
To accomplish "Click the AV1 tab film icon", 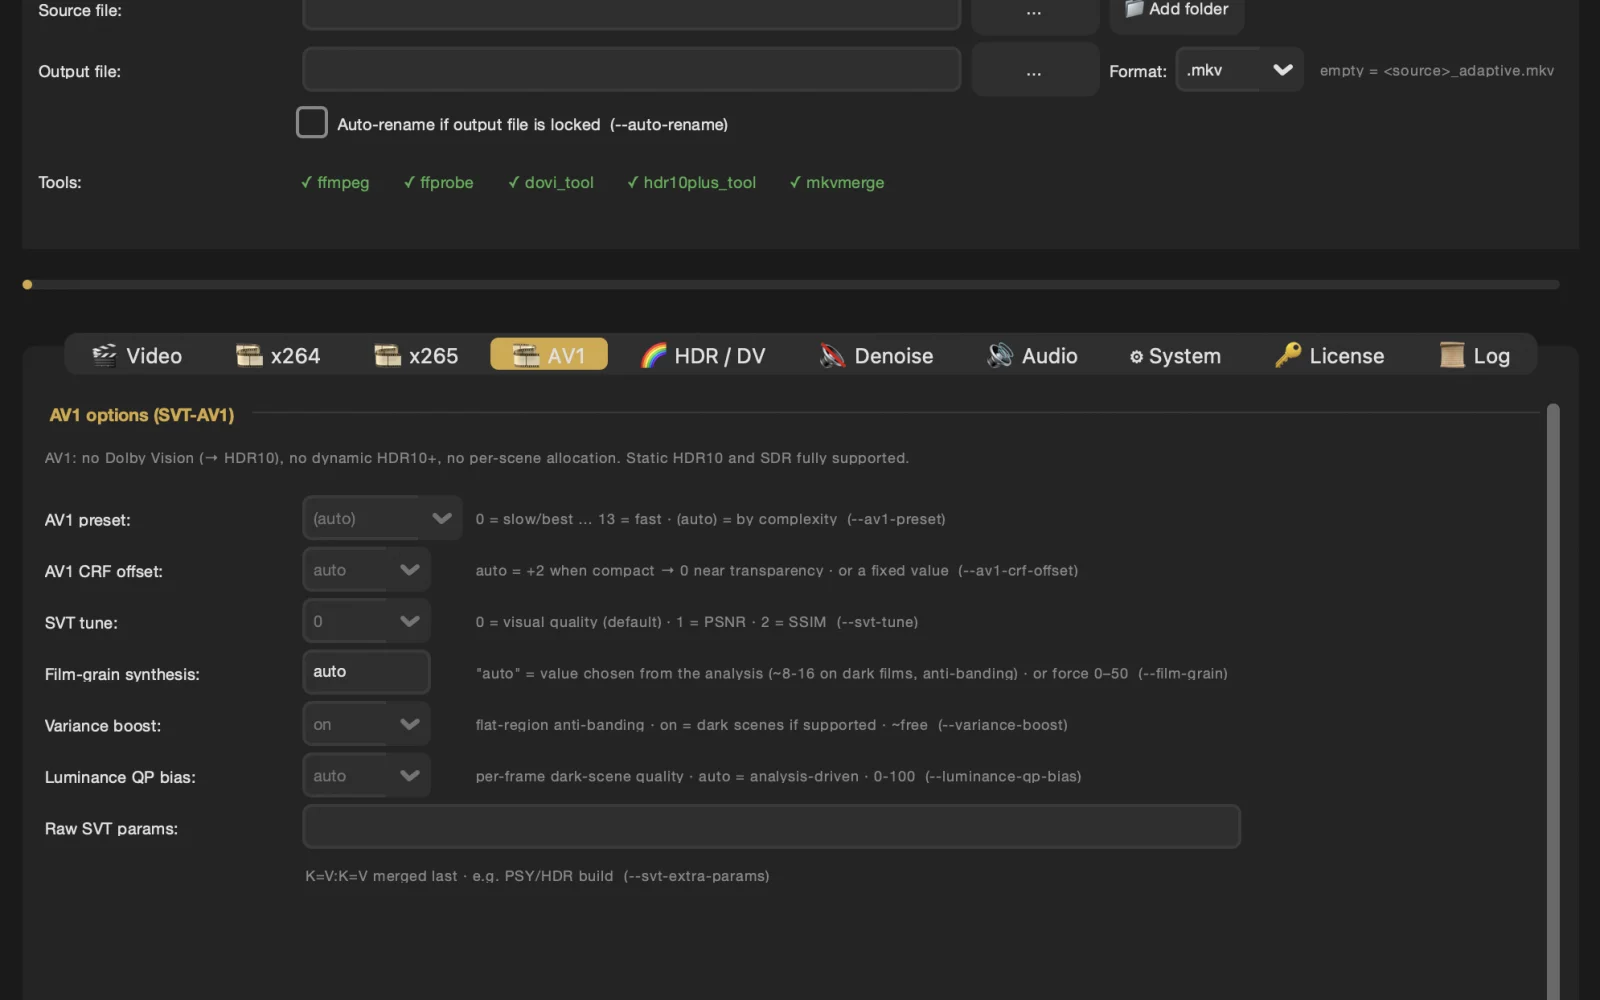I will point(526,355).
